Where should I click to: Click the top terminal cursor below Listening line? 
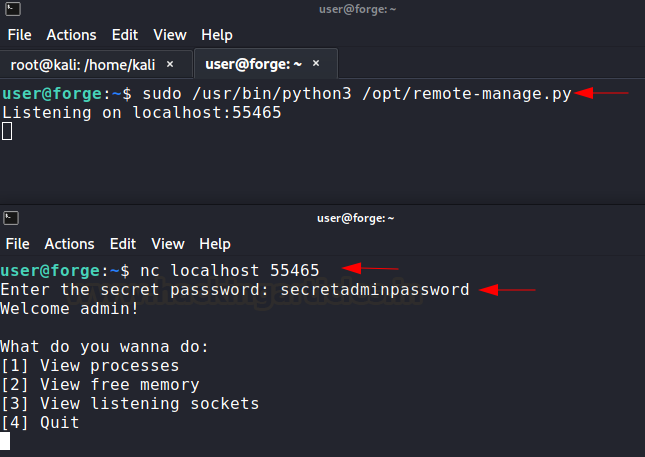(x=6, y=131)
